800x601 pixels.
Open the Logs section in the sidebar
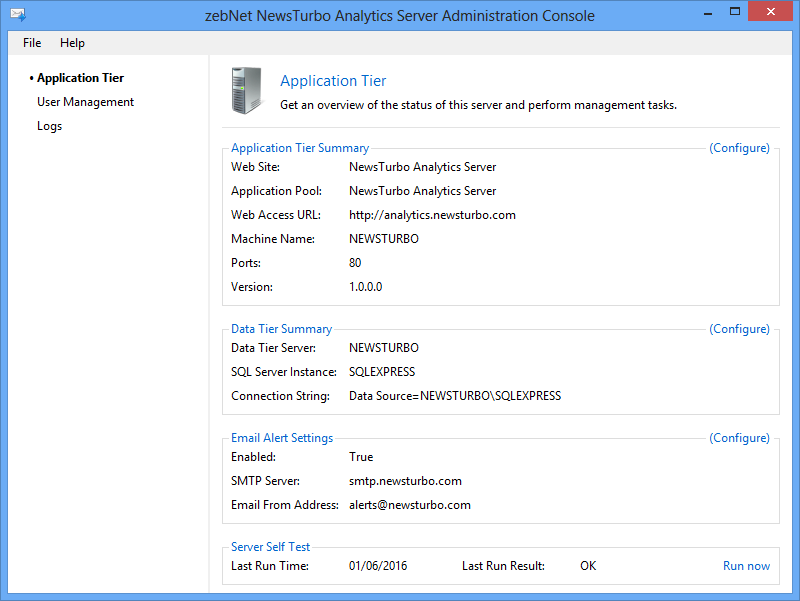click(x=49, y=126)
